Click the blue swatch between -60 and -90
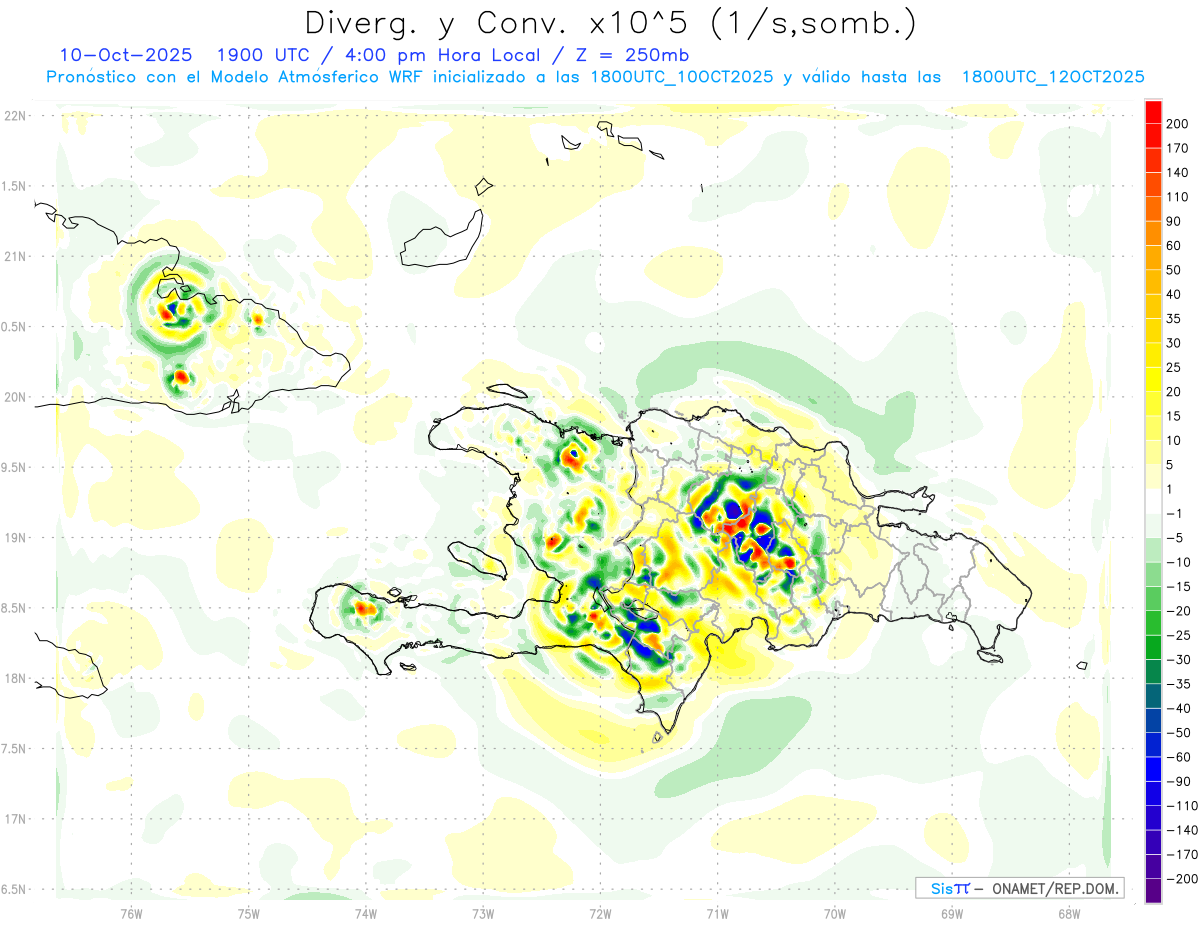This screenshot has width=1200, height=927. coord(1153,769)
